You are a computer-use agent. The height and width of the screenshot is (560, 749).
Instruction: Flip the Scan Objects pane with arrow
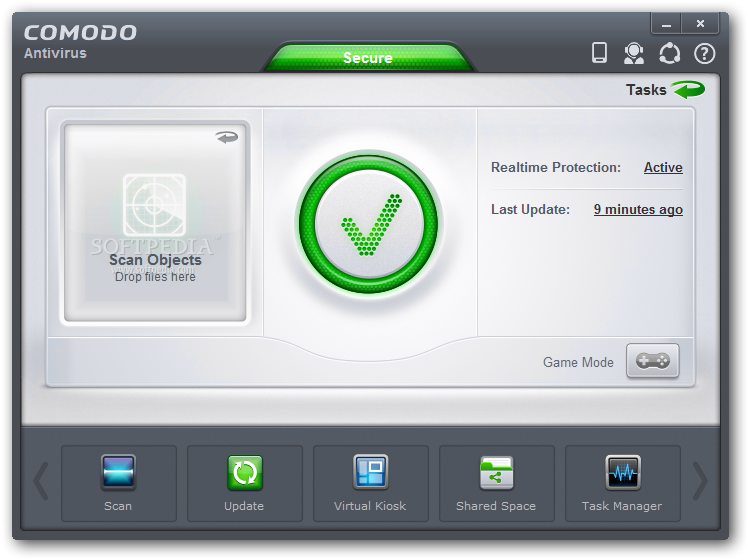(227, 138)
